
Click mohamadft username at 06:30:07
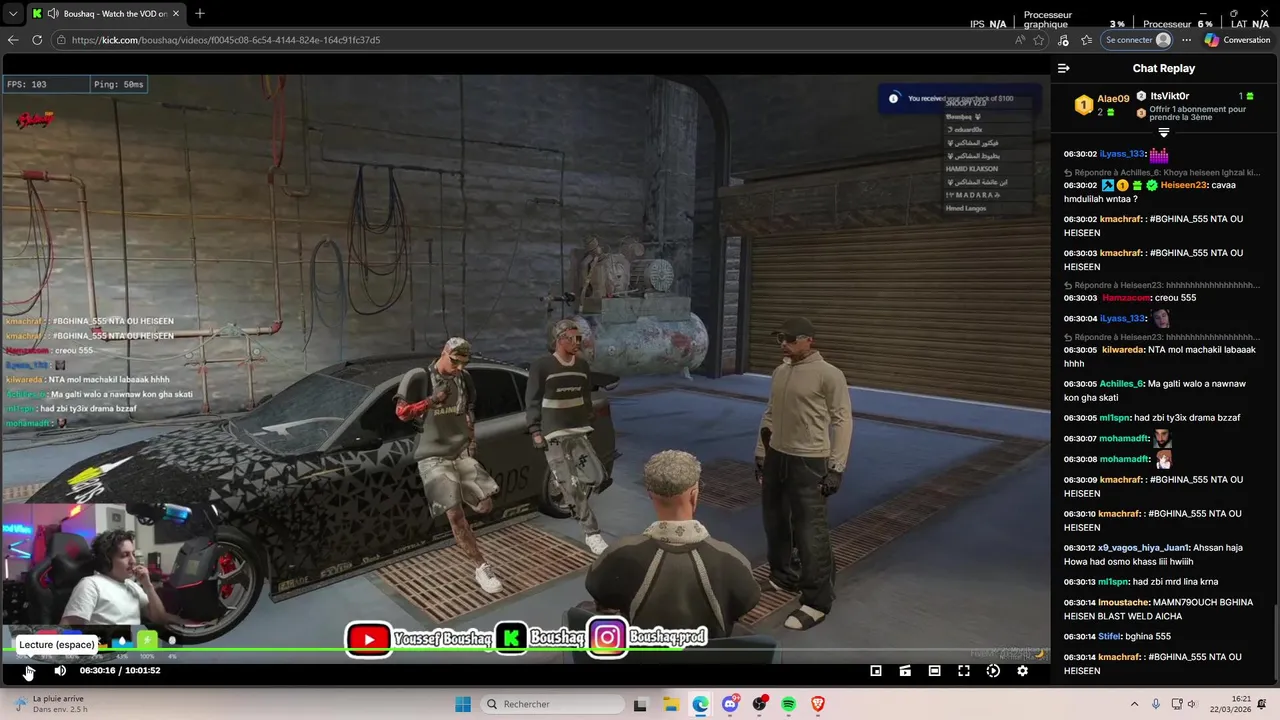click(1125, 439)
